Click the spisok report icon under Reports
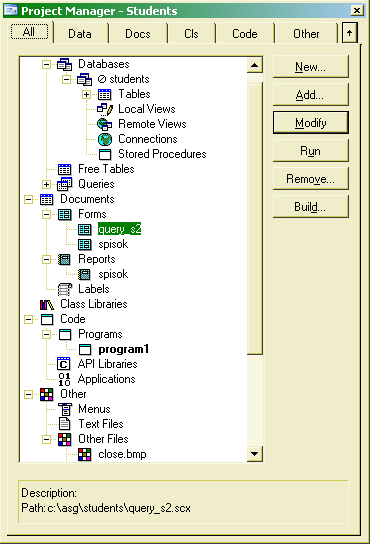 (84, 274)
